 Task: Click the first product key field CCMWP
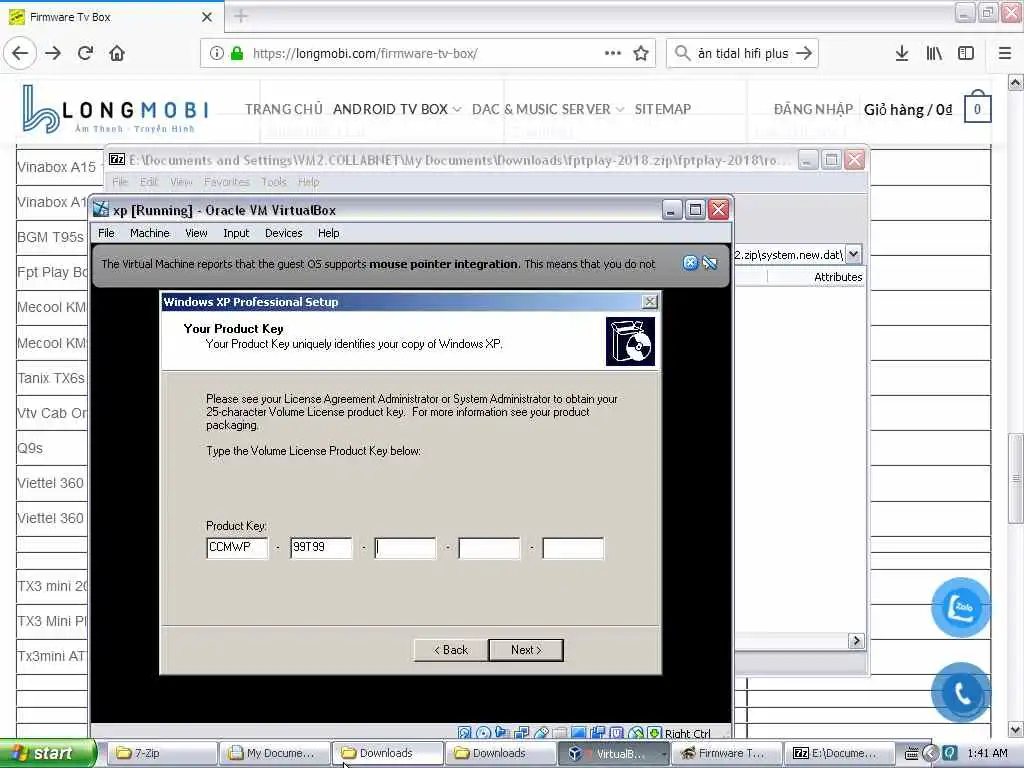236,548
